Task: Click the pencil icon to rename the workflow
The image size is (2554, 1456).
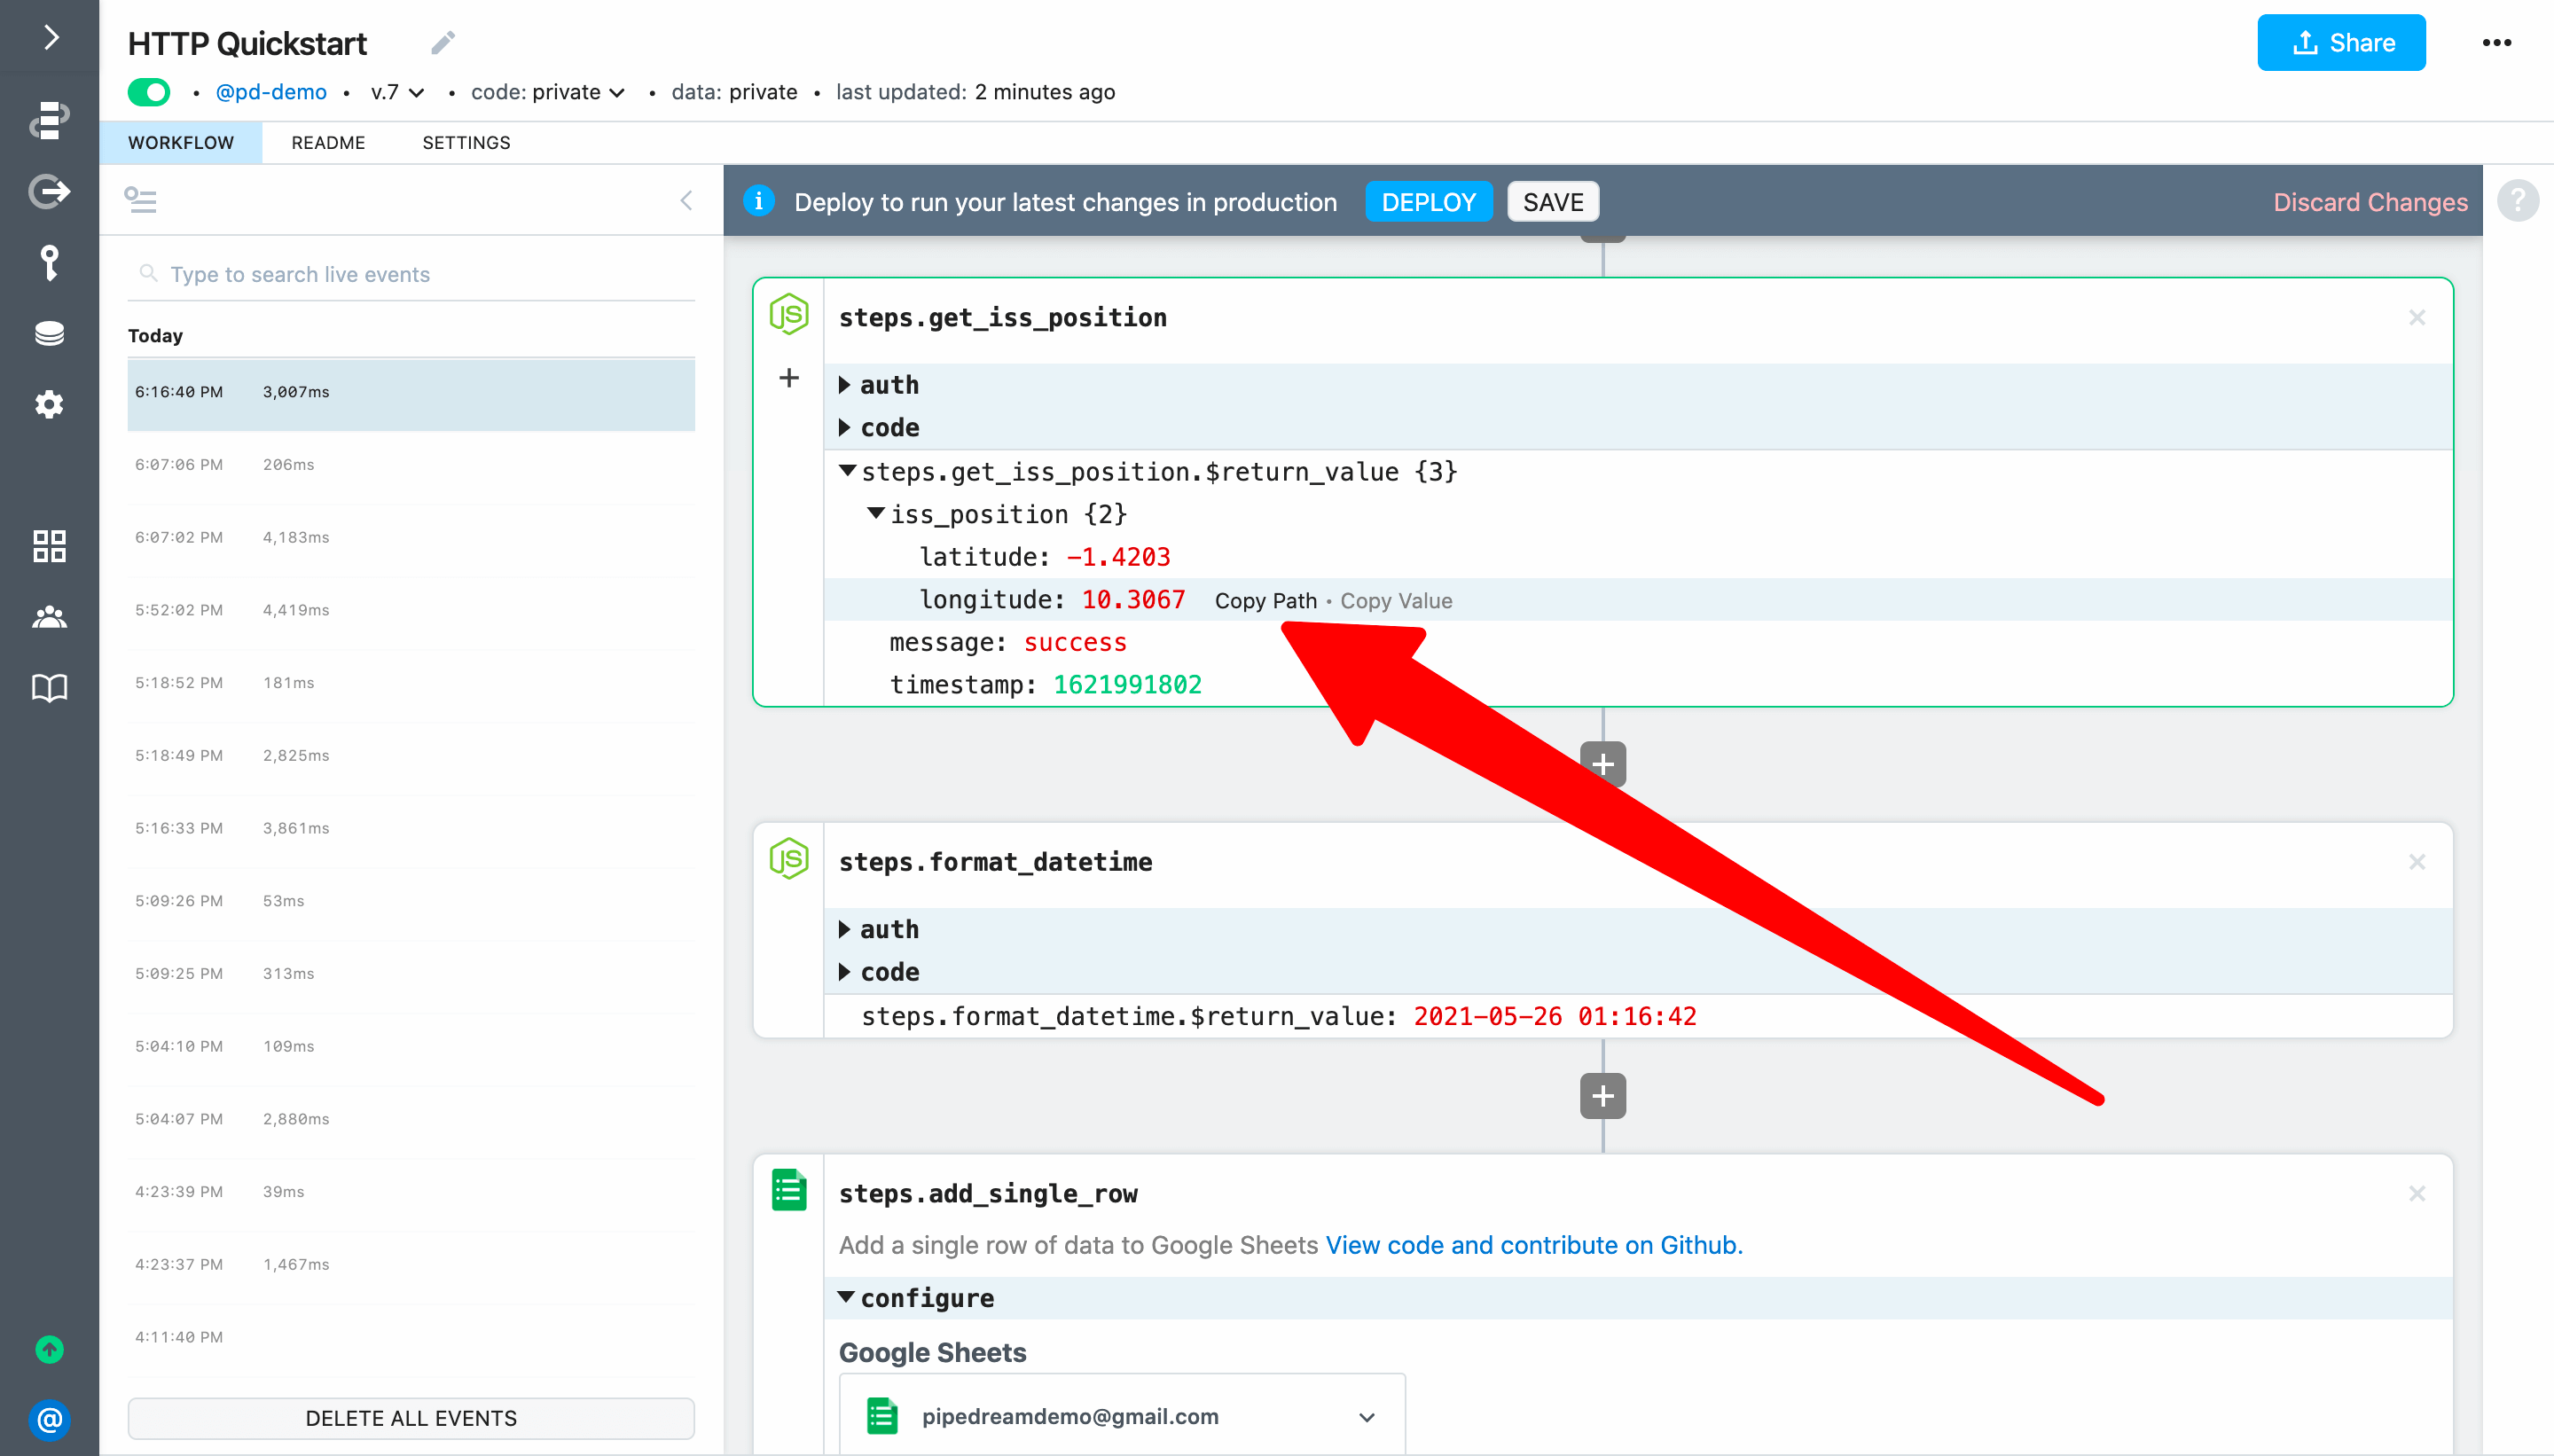Action: pos(443,43)
